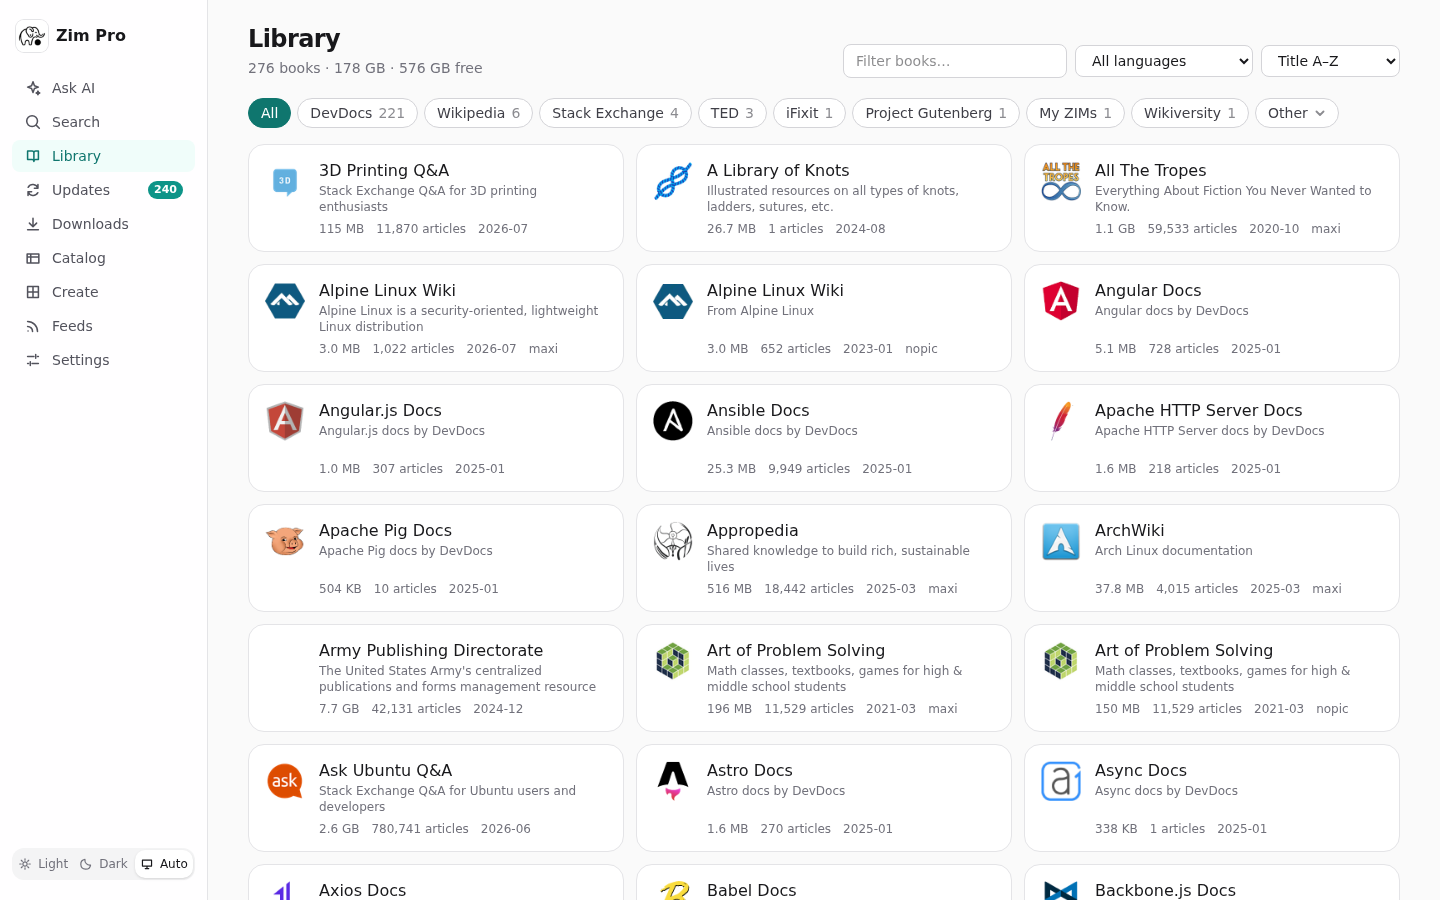Filter by Wikipedia category
Screen dimensions: 1440x900
click(478, 113)
